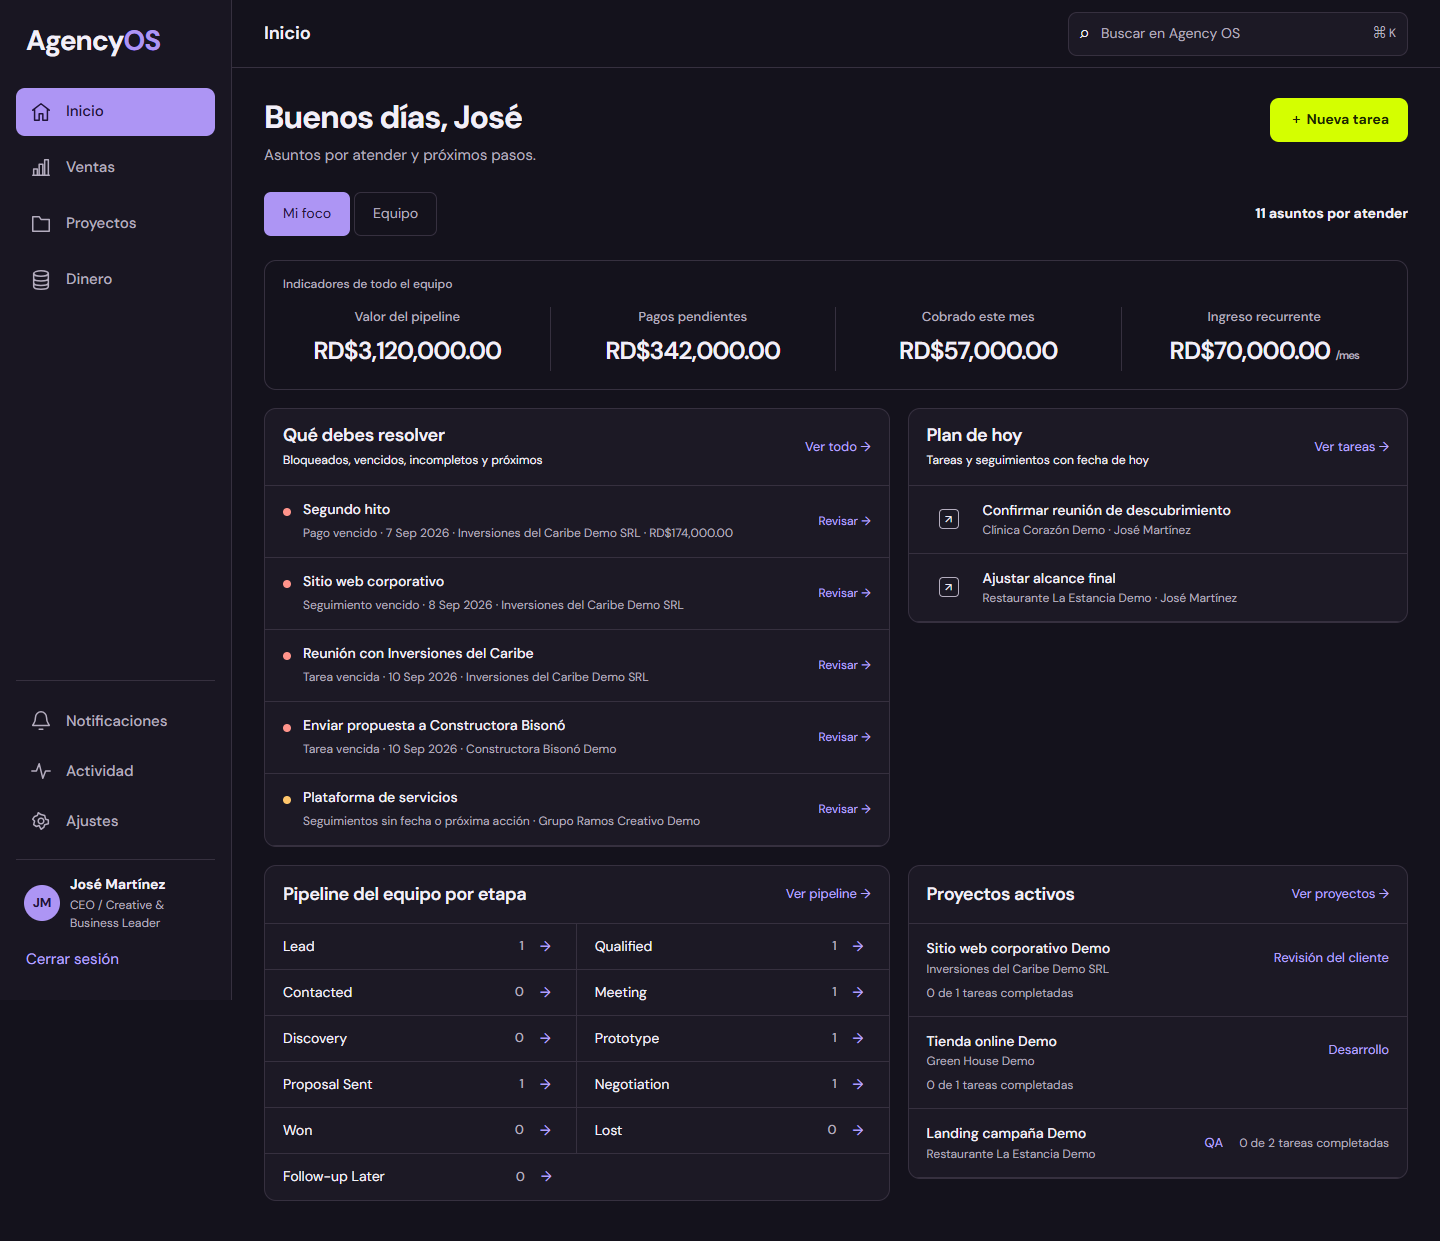1440x1241 pixels.
Task: Click the Actividad pulse icon
Action: (41, 771)
